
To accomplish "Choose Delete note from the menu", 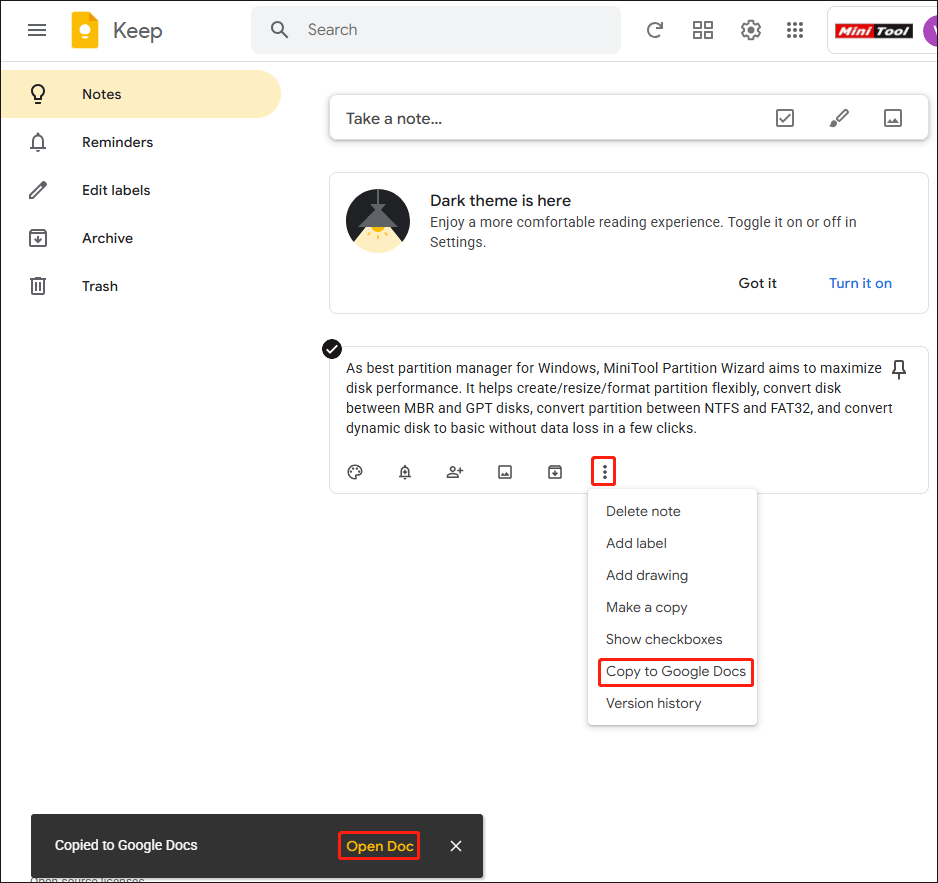I will click(672, 511).
